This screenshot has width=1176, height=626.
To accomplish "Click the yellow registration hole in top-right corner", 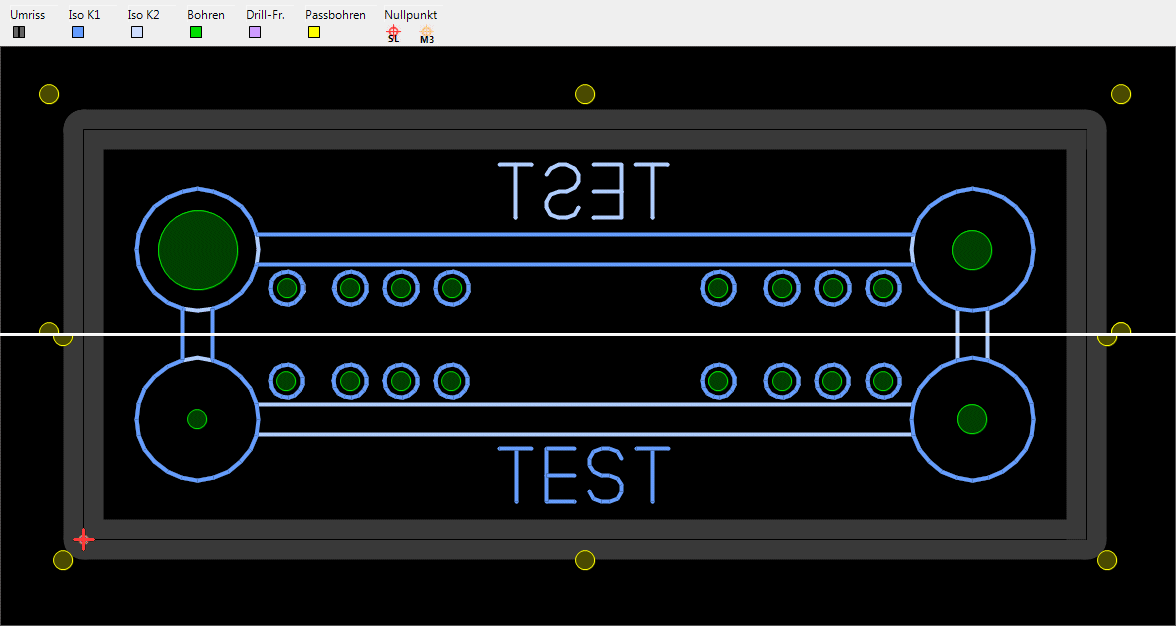I will point(1121,94).
